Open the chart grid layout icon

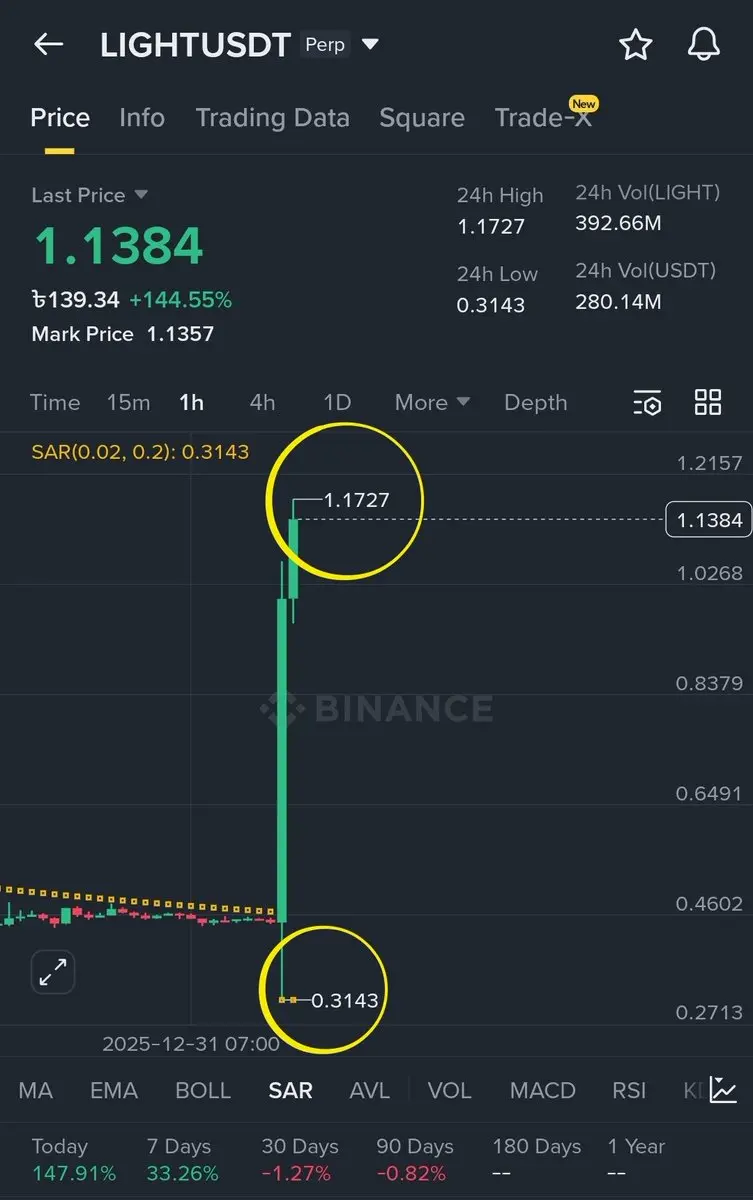[x=708, y=402]
